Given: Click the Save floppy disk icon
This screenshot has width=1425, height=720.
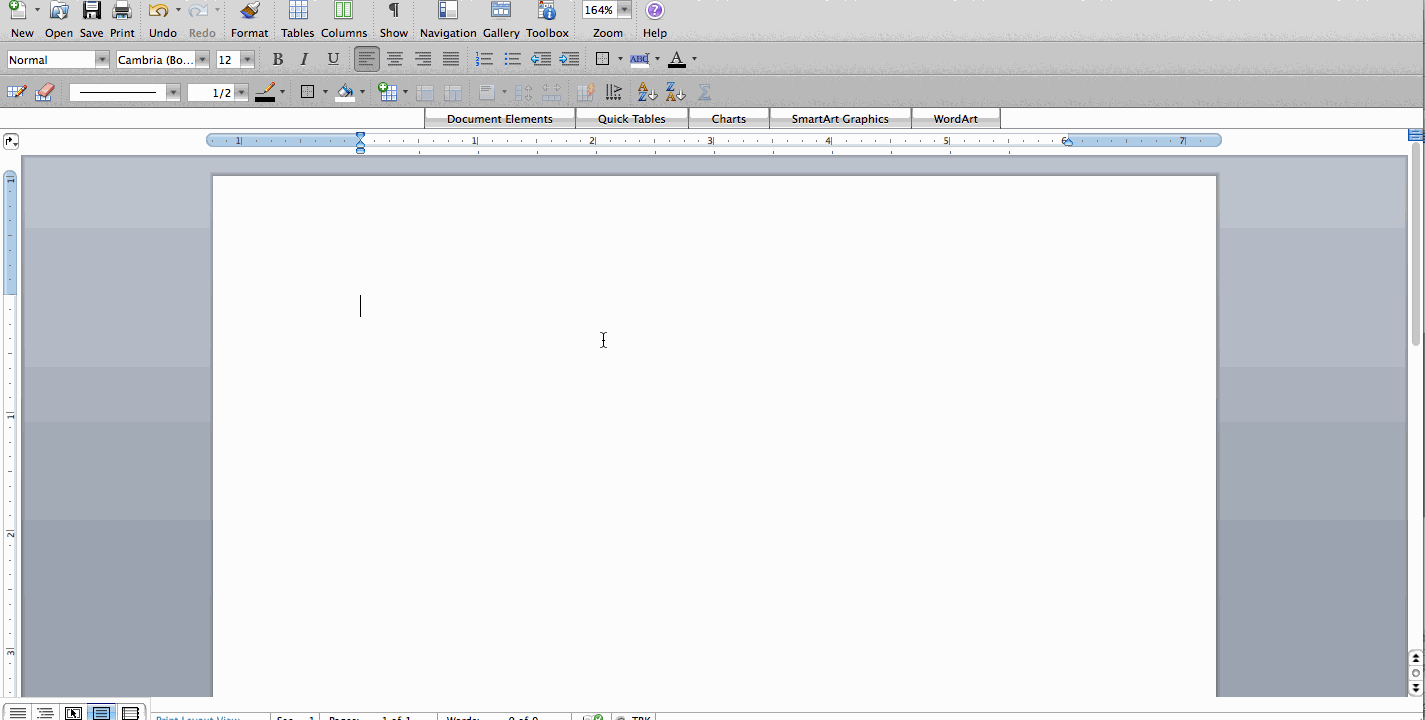Looking at the screenshot, I should pyautogui.click(x=91, y=11).
